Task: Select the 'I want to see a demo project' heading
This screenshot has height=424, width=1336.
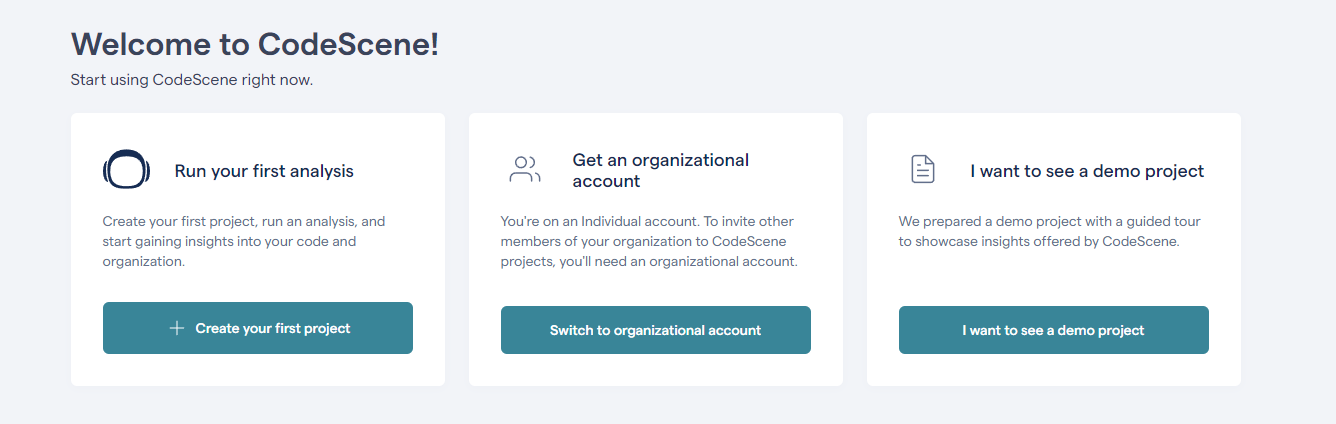Action: [1087, 171]
